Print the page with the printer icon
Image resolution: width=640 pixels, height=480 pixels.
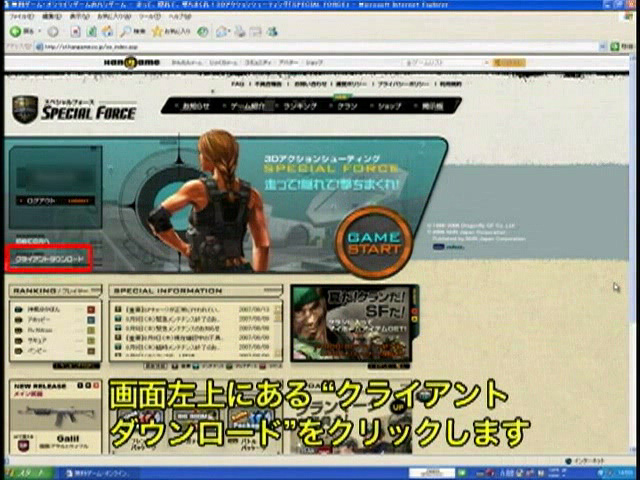point(240,31)
